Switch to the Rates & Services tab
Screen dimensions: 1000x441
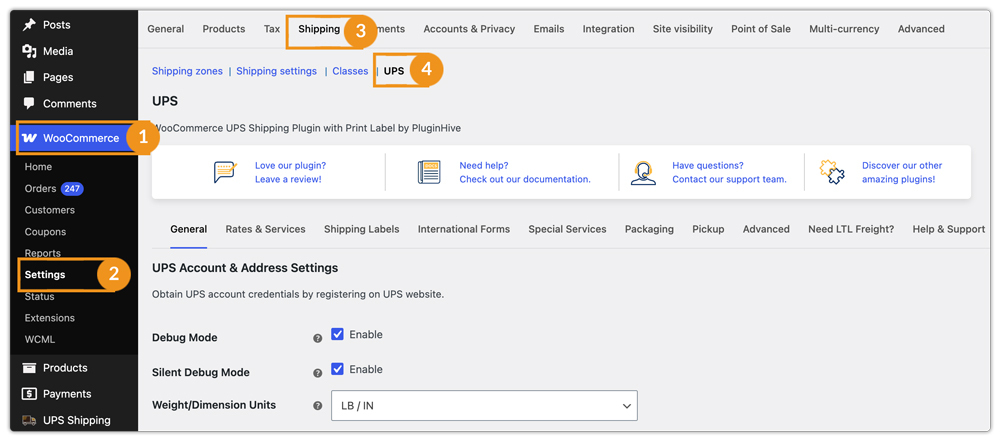[x=265, y=229]
